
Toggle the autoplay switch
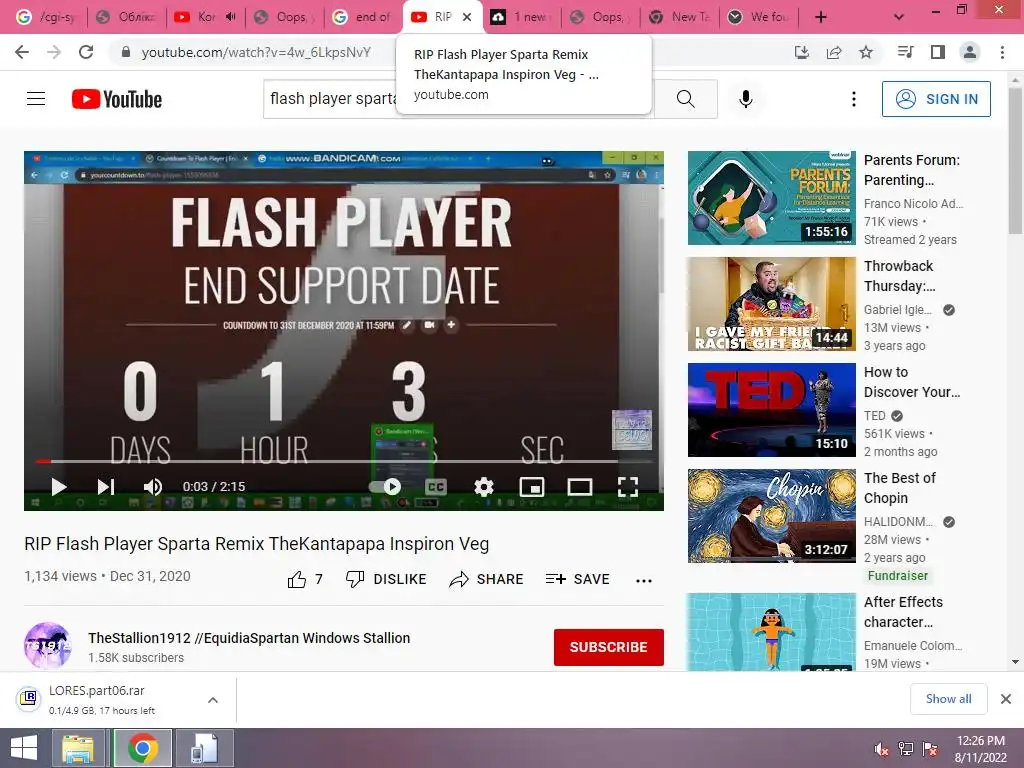385,487
